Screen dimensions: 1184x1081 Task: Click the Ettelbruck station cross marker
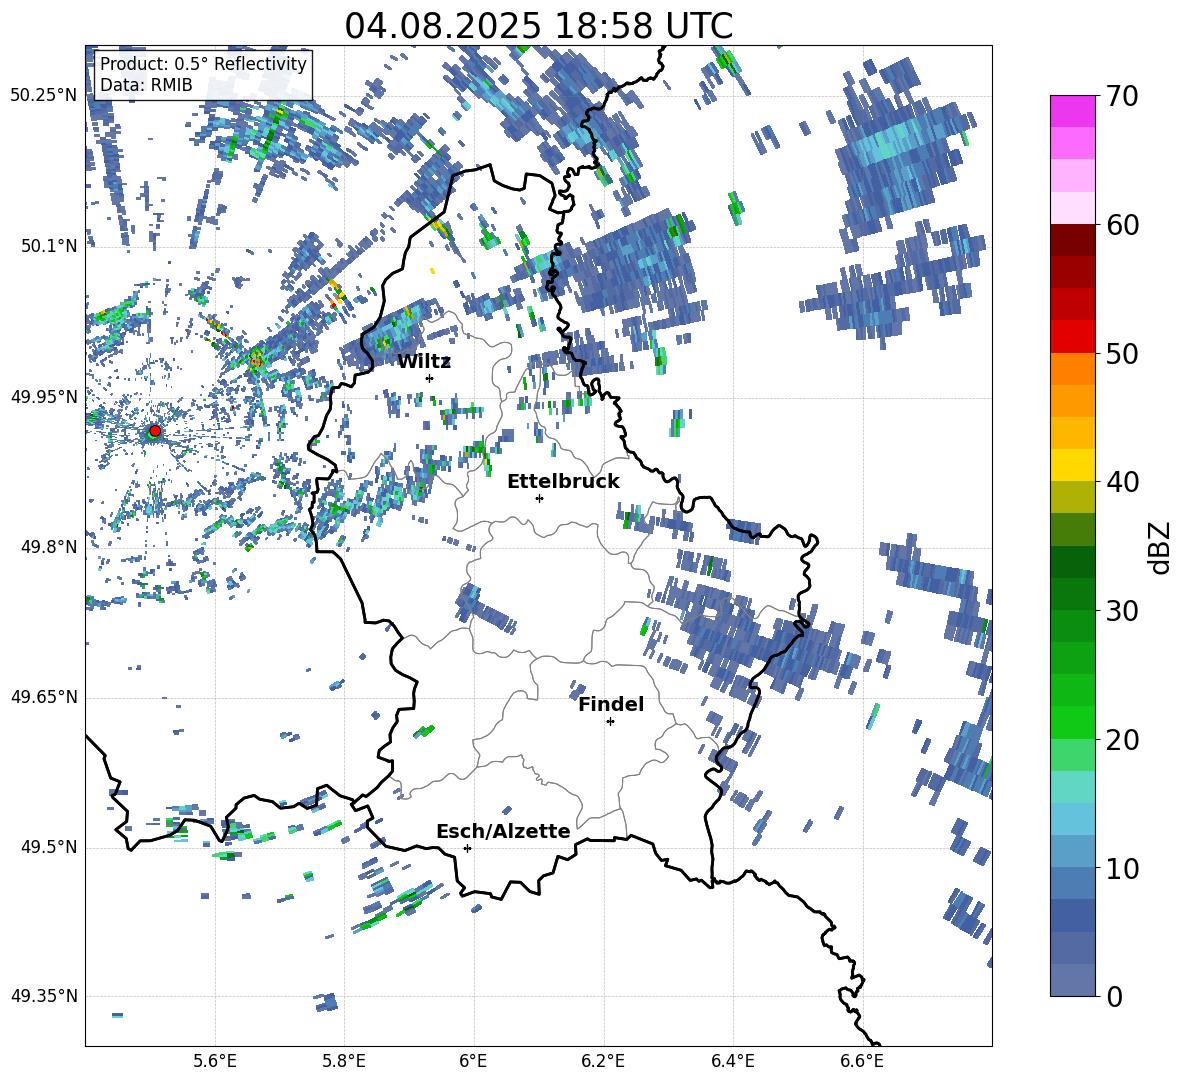point(539,498)
